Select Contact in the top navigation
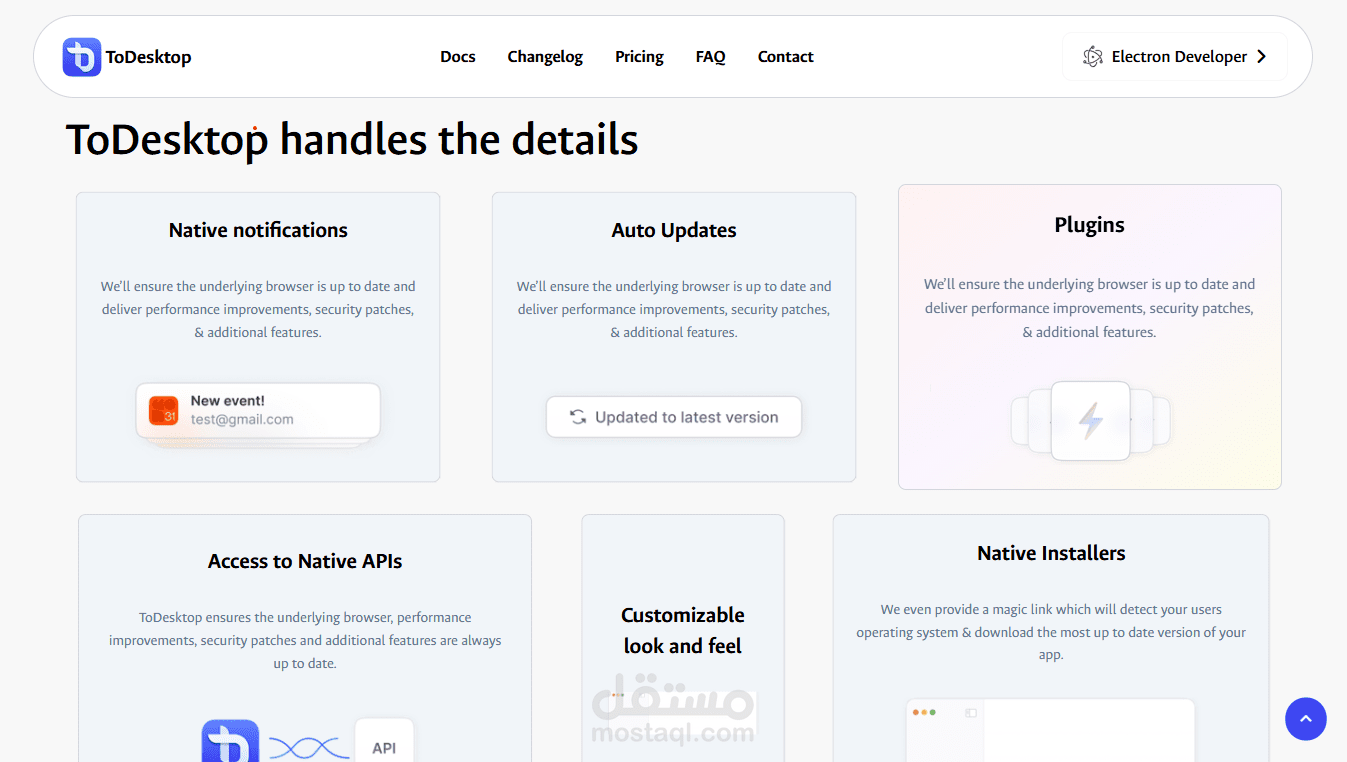Viewport: 1347px width, 762px height. (x=786, y=57)
